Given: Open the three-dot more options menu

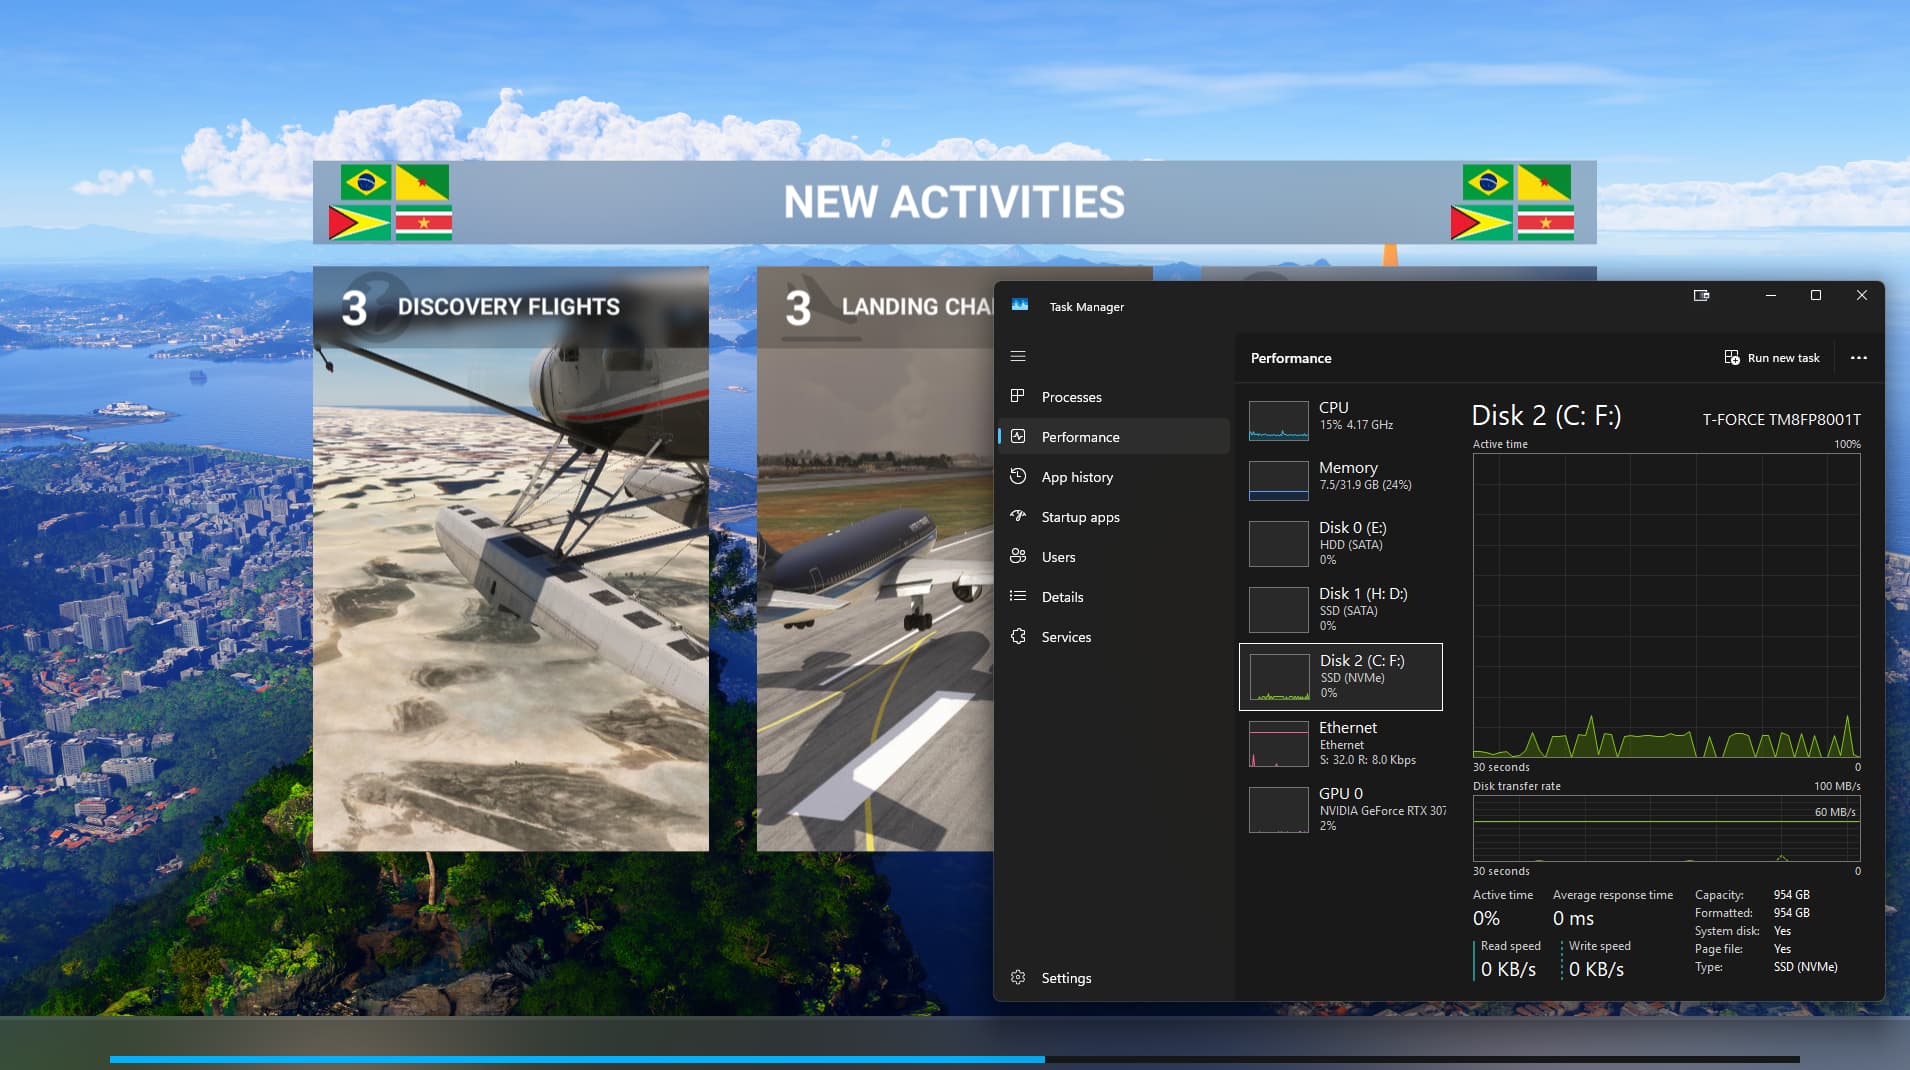Looking at the screenshot, I should 1859,357.
